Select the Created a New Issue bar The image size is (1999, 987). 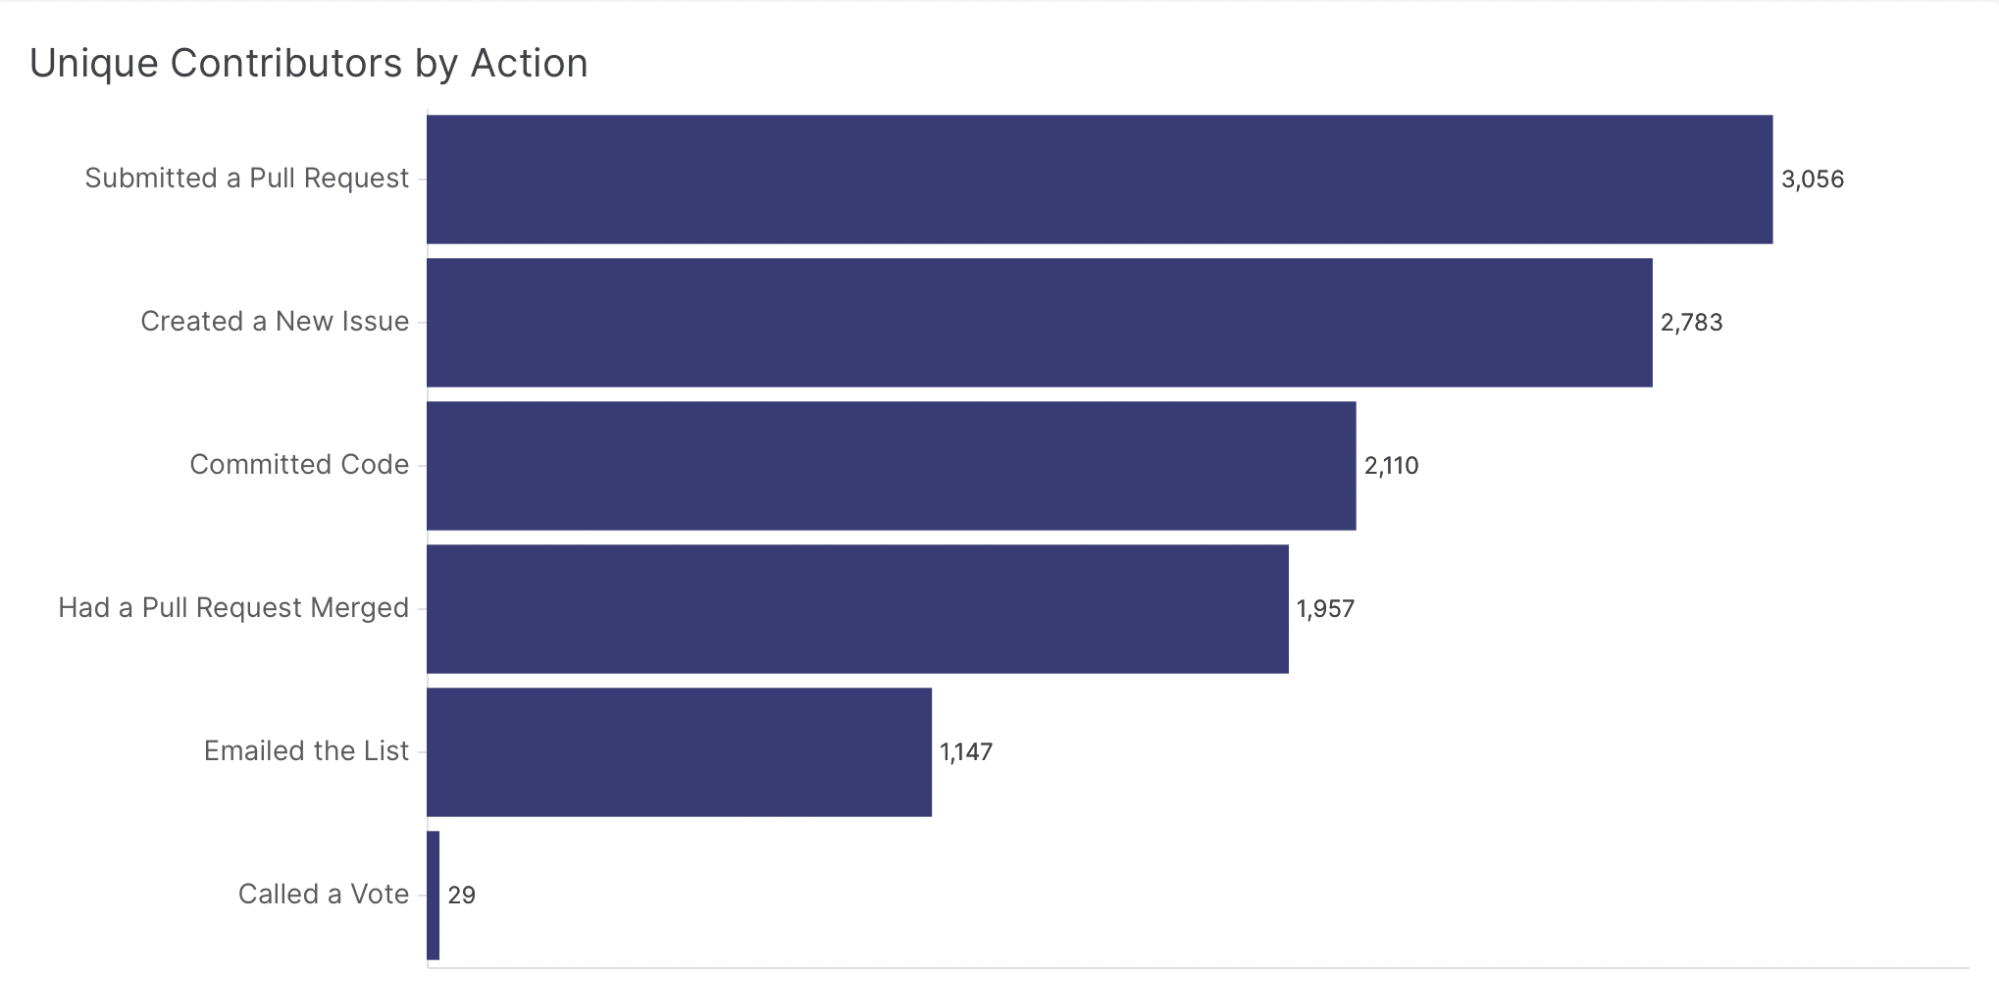tap(1039, 322)
